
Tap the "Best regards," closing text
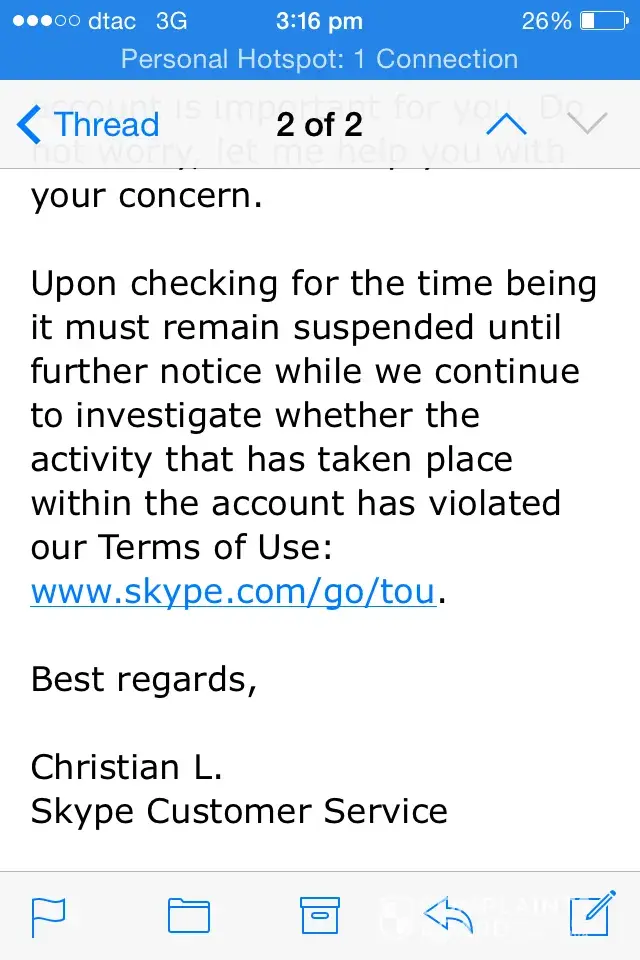click(x=144, y=679)
